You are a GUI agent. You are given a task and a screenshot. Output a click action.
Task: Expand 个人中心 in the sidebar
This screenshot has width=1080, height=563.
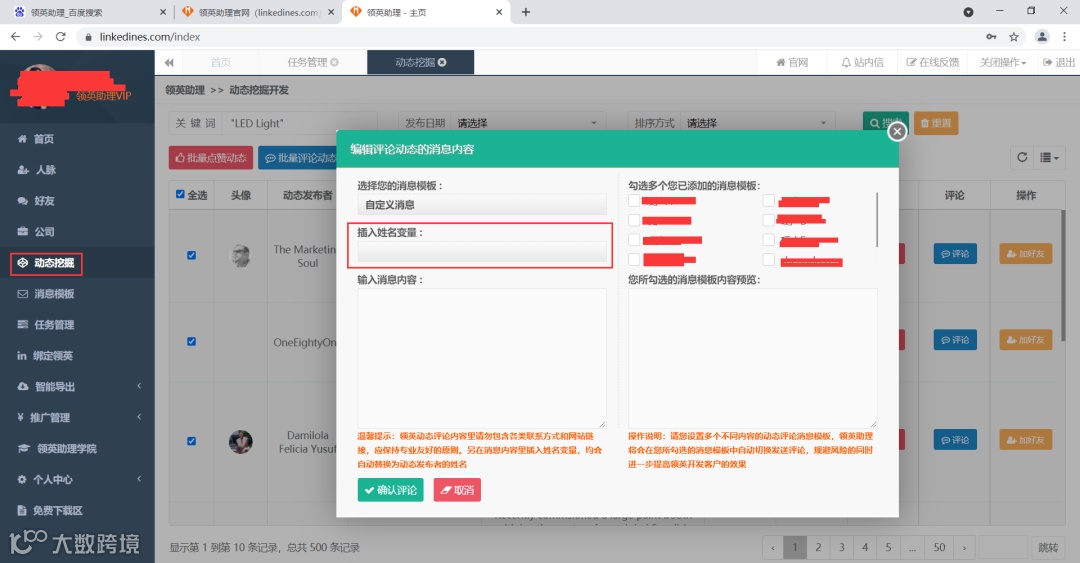[77, 480]
